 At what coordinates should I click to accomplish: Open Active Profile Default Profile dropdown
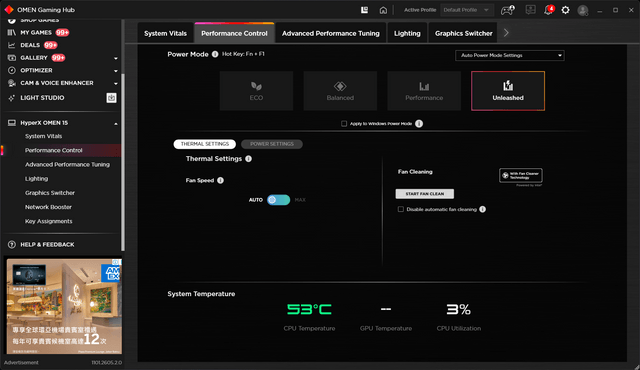pyautogui.click(x=467, y=10)
